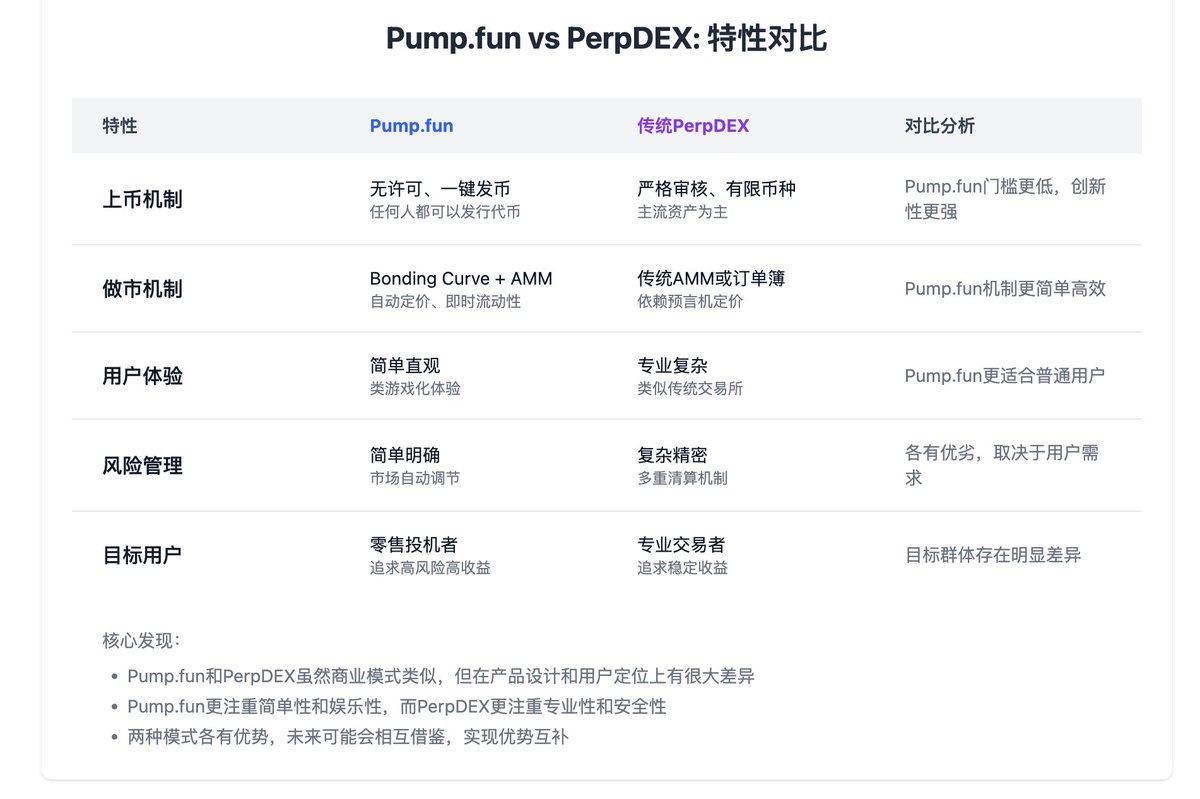Click the subtext '类似传统交易所'
Screen dimensions: 1200x799
click(x=690, y=388)
